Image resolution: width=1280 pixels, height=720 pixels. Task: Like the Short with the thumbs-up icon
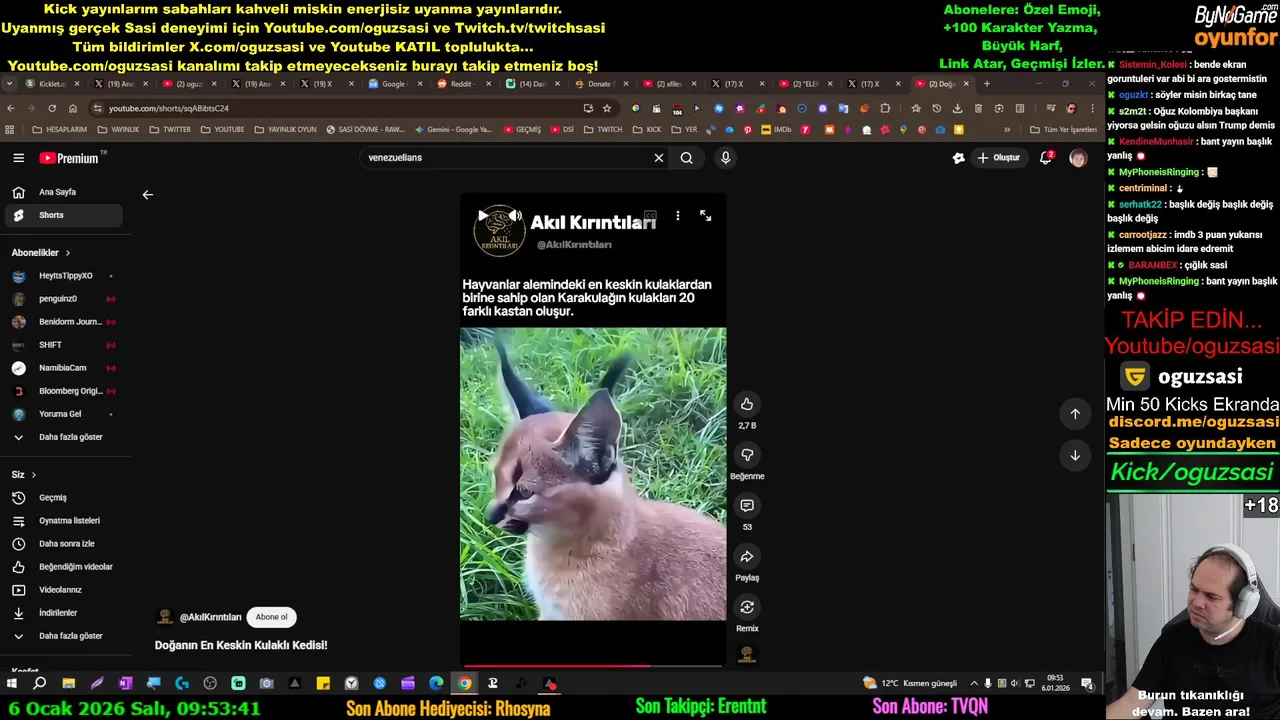point(746,404)
